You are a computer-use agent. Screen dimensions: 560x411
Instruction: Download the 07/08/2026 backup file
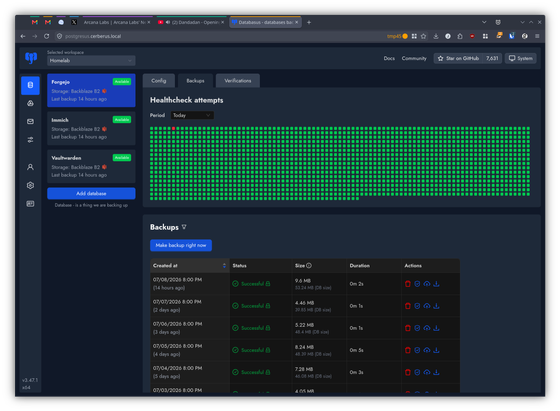click(x=436, y=284)
